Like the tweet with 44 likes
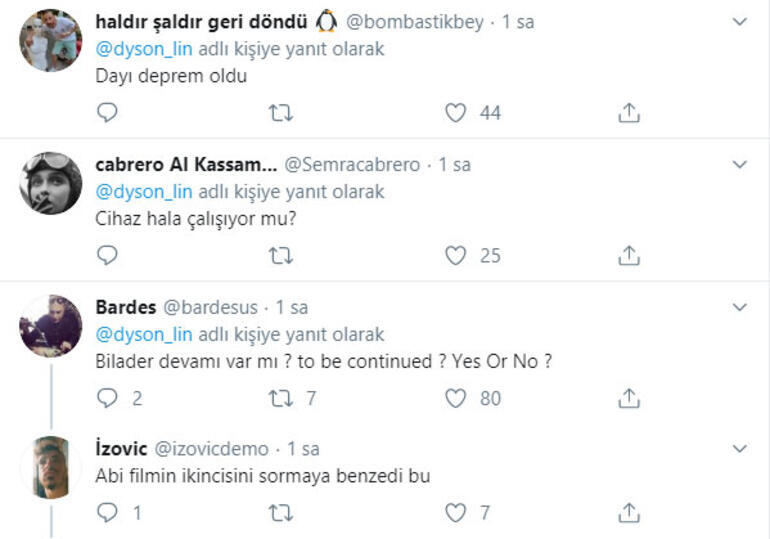Viewport: 770px width, 539px height. click(x=456, y=113)
